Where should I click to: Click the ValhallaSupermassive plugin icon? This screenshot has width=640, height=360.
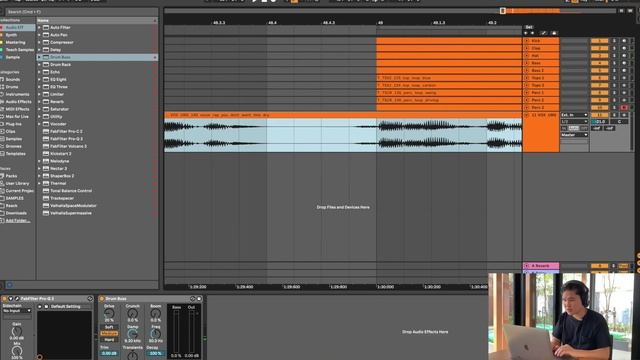point(46,213)
